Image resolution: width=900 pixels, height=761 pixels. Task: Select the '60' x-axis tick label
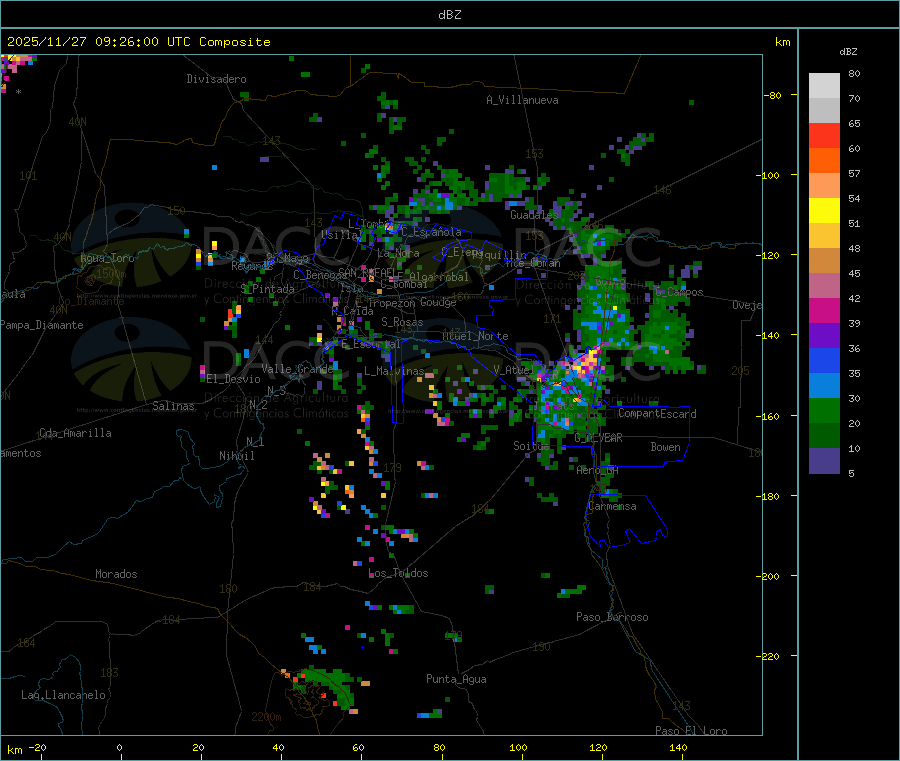pos(359,748)
